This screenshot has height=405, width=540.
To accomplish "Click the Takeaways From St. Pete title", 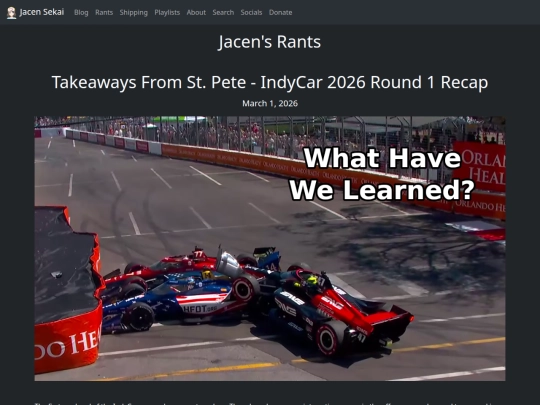I will 270,82.
